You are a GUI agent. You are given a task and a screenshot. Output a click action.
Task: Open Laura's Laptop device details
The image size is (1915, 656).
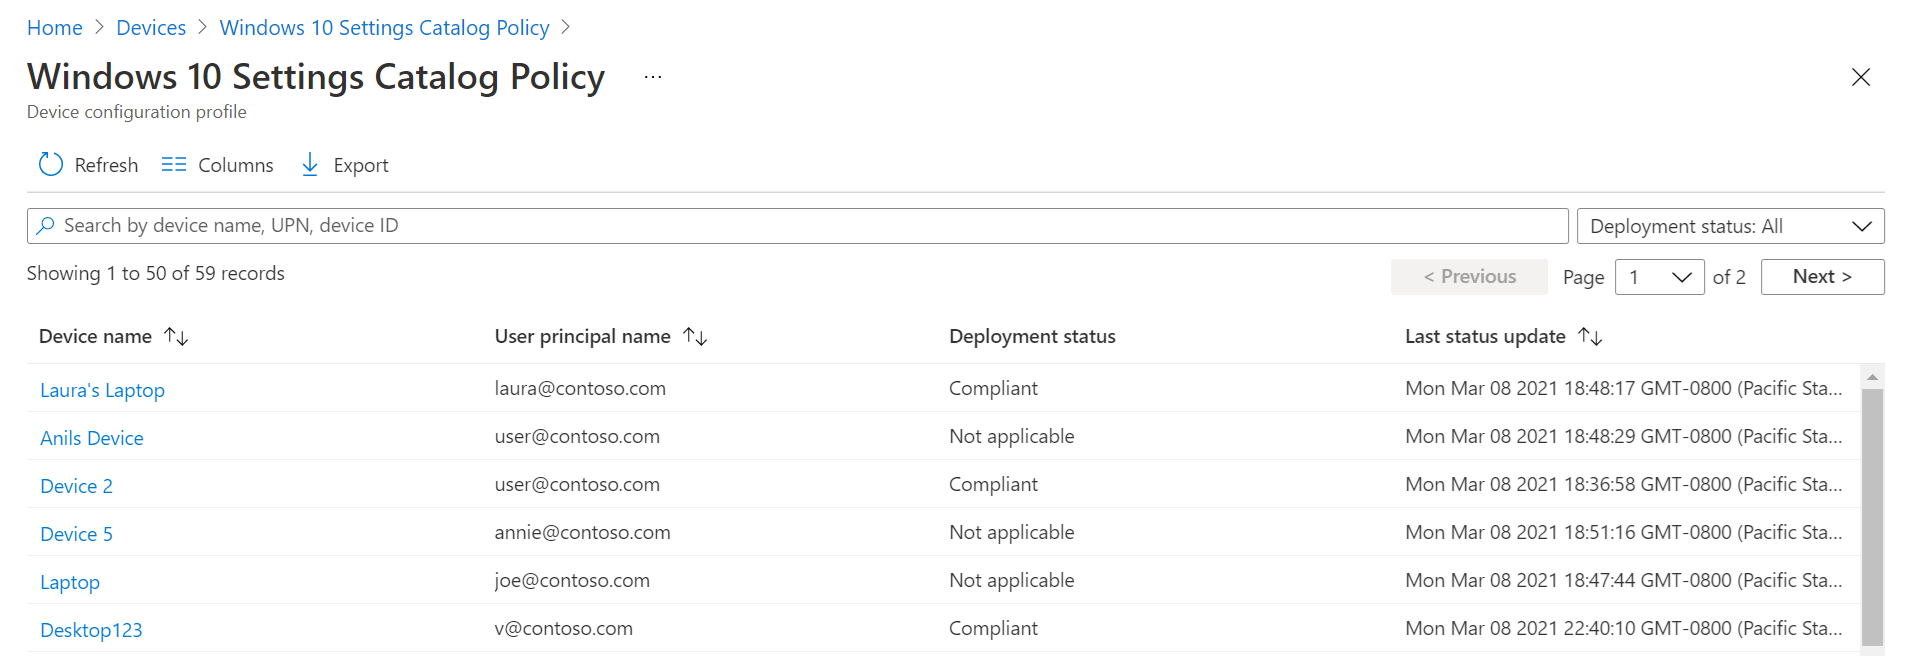(x=102, y=390)
